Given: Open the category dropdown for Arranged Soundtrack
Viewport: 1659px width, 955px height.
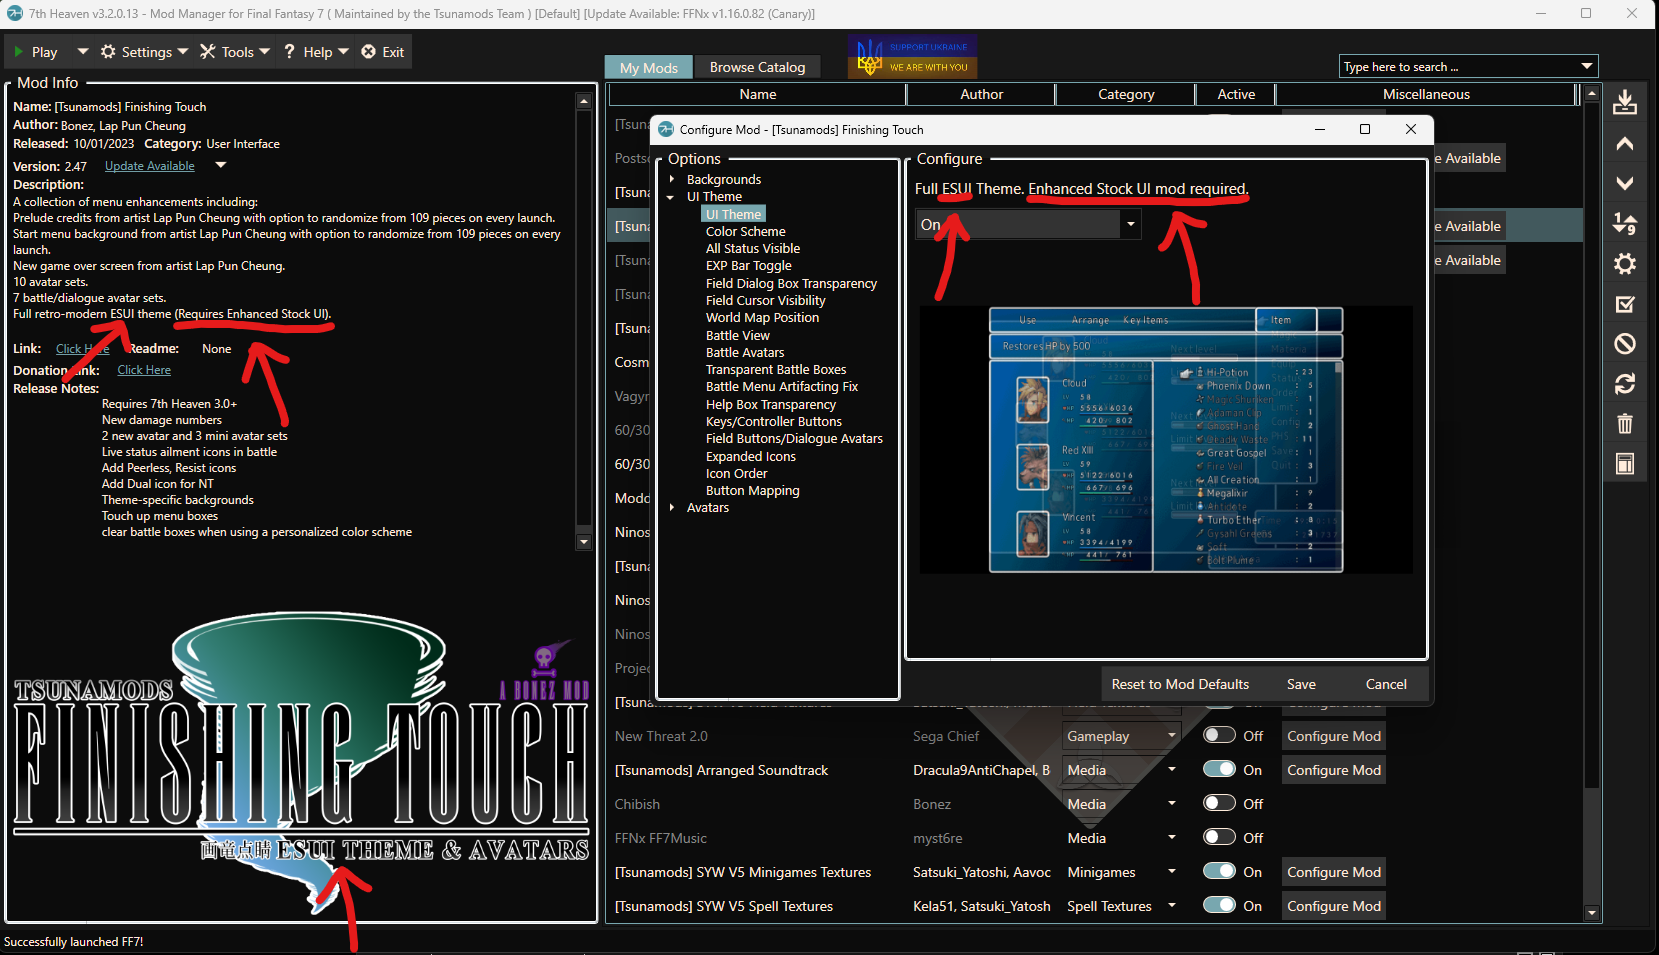Looking at the screenshot, I should (1171, 769).
